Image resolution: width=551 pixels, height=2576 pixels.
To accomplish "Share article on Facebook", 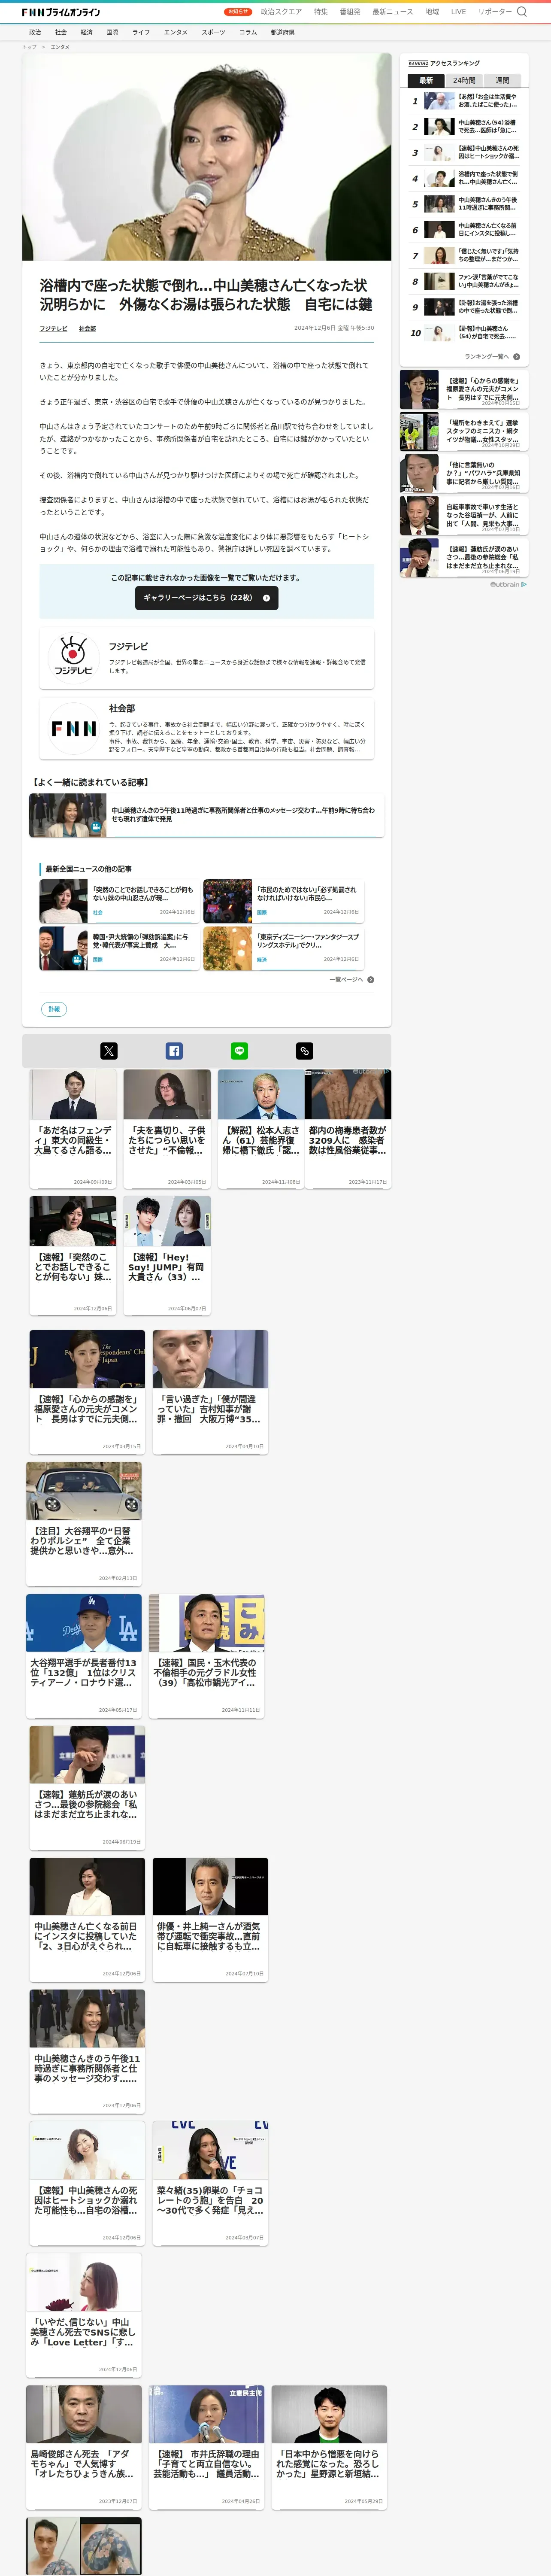I will pyautogui.click(x=174, y=1051).
